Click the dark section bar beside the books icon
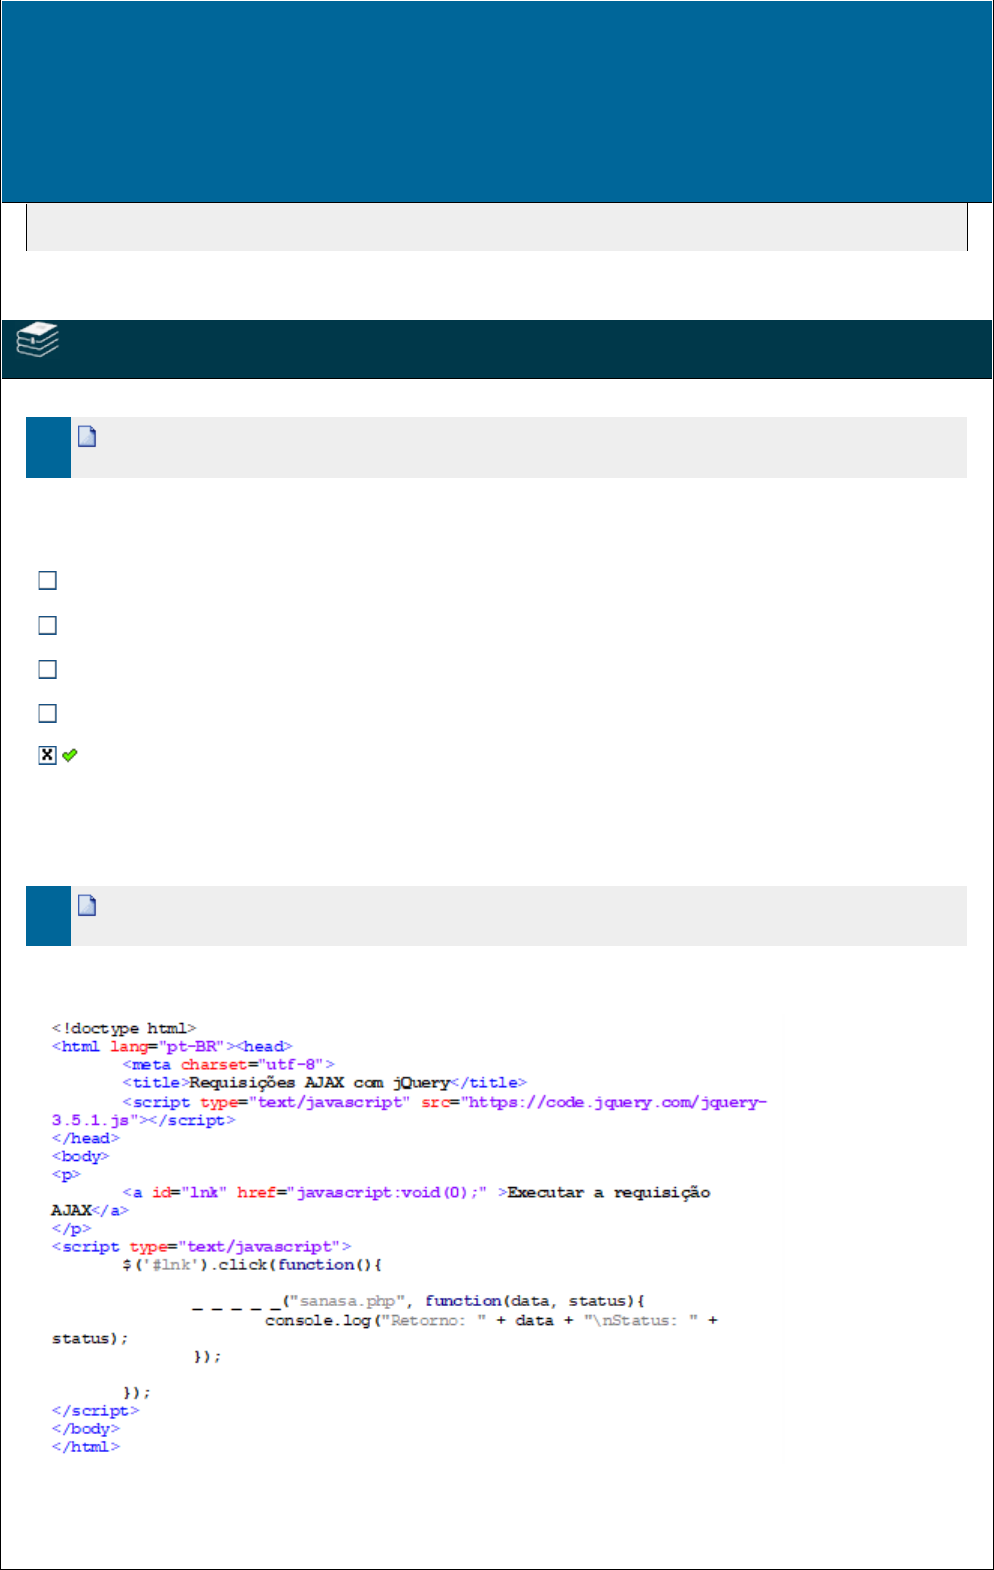 520,349
